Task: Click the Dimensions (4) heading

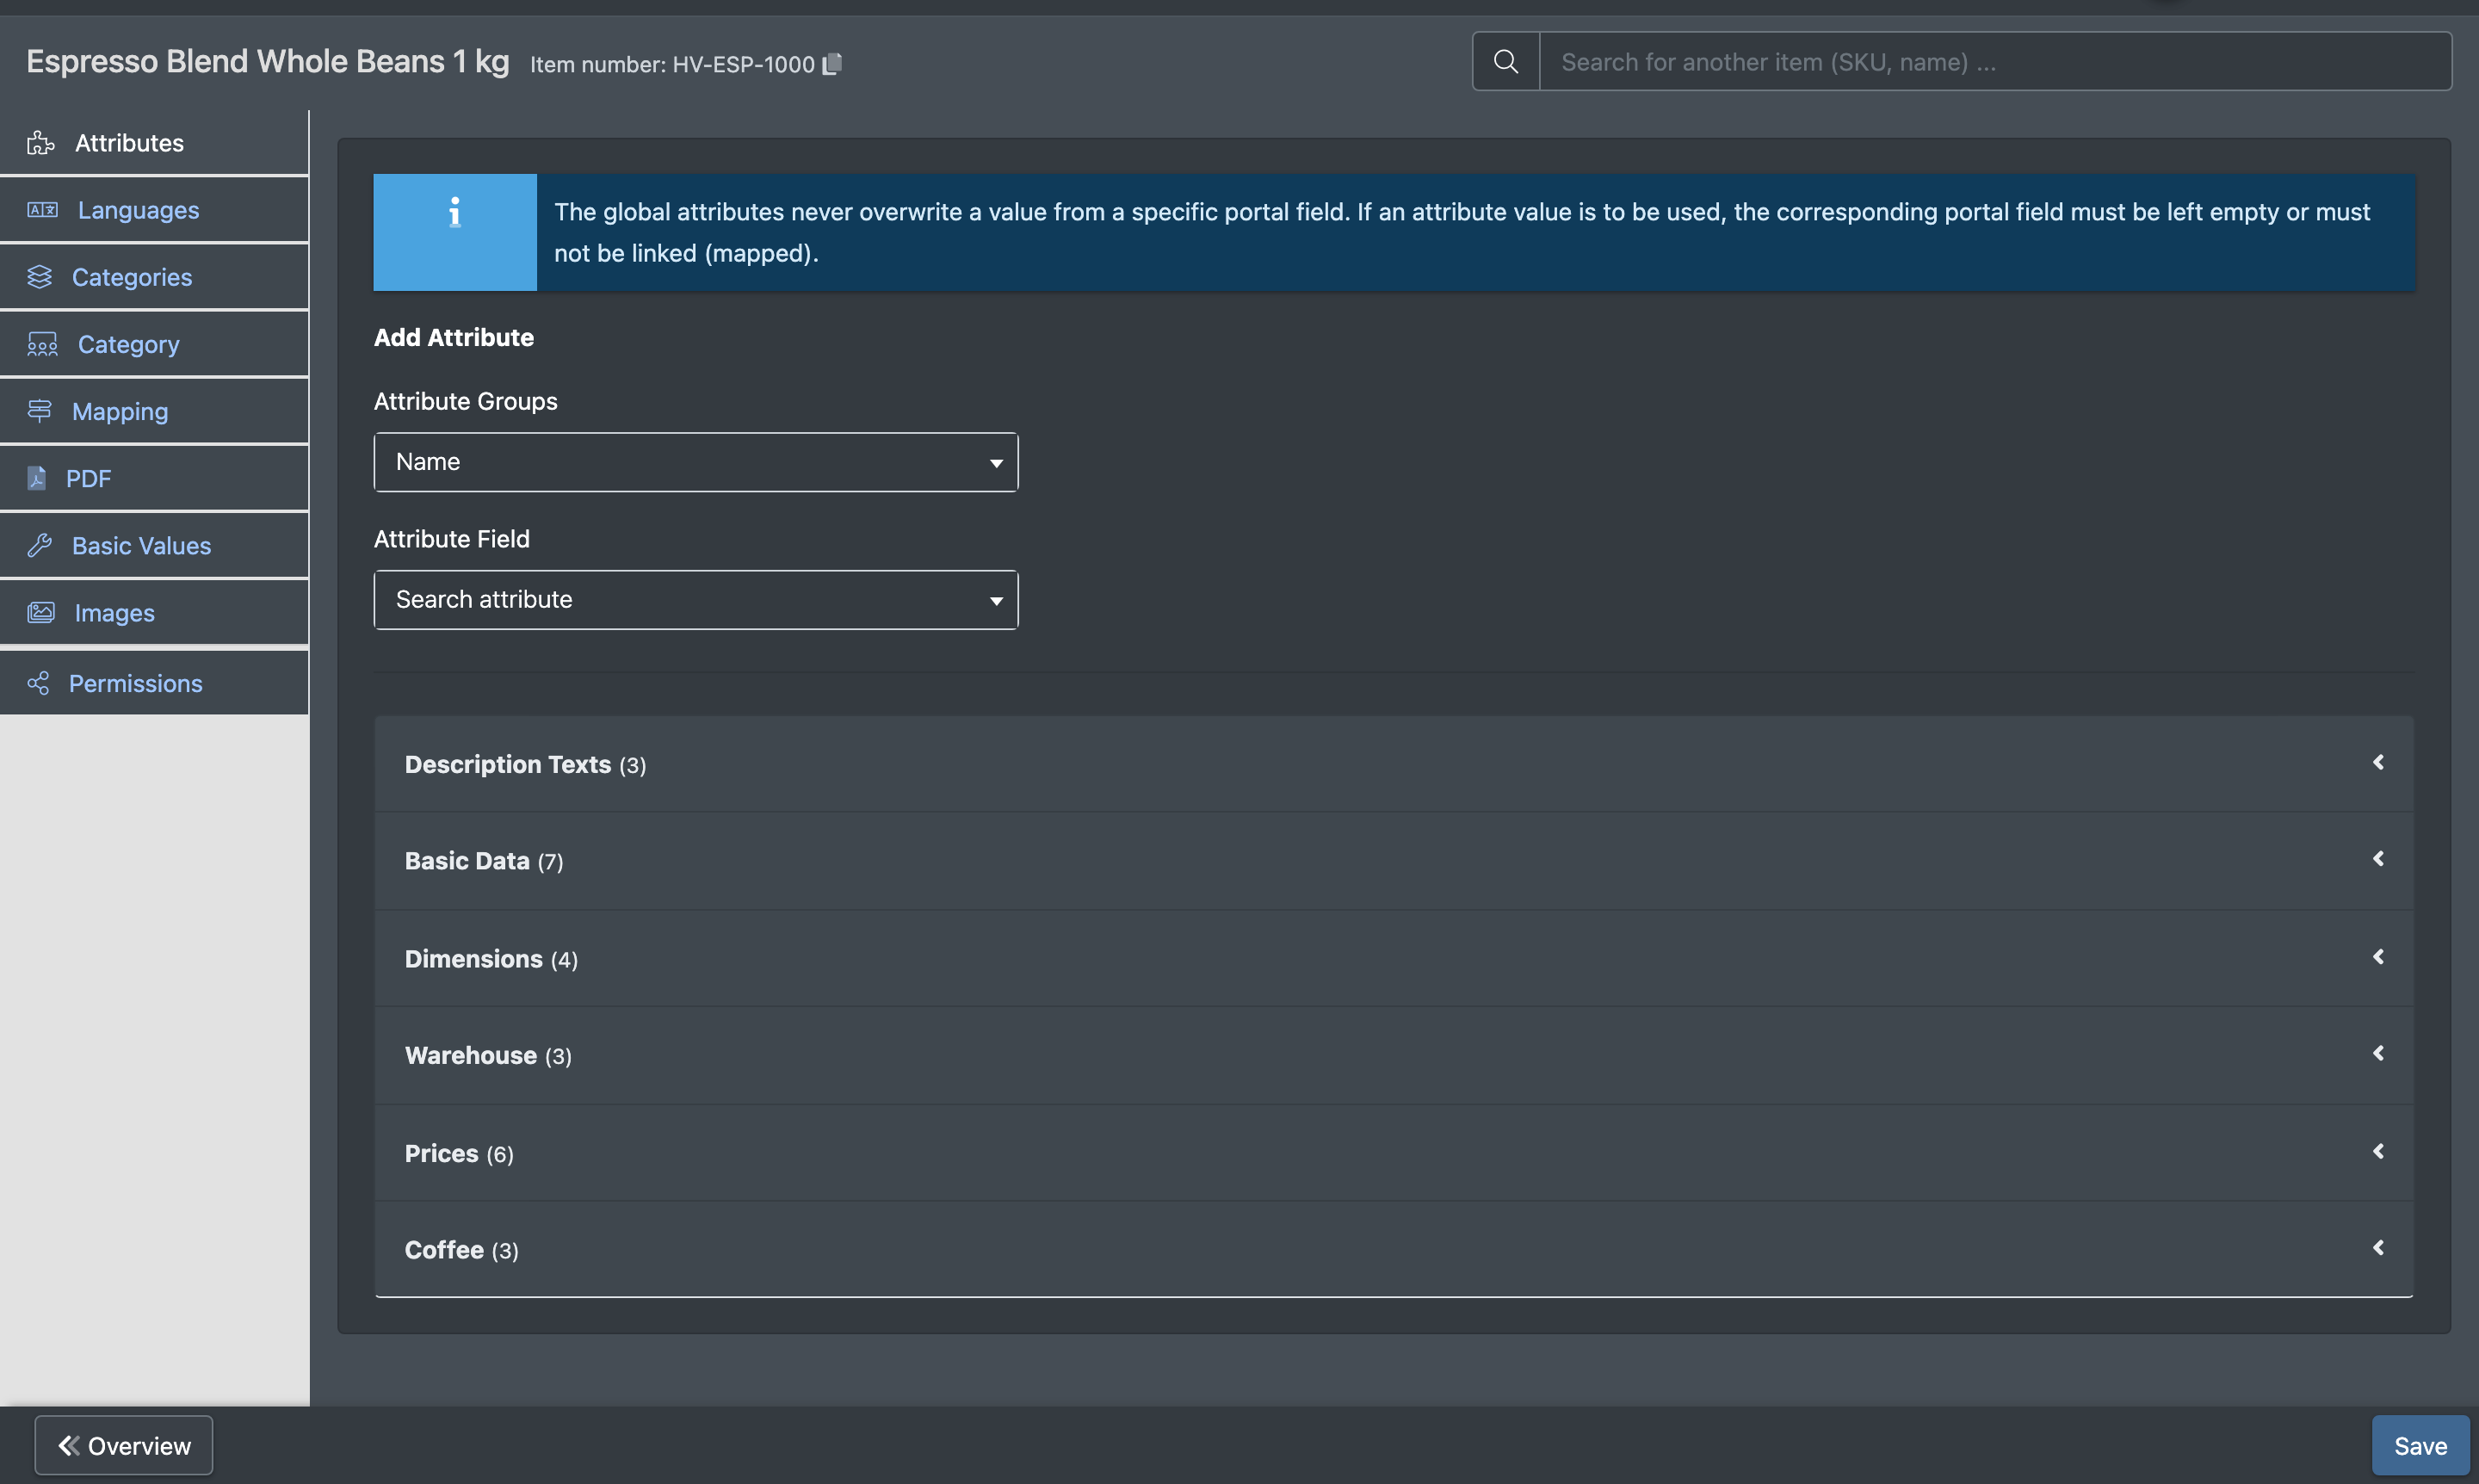Action: pyautogui.click(x=491, y=959)
